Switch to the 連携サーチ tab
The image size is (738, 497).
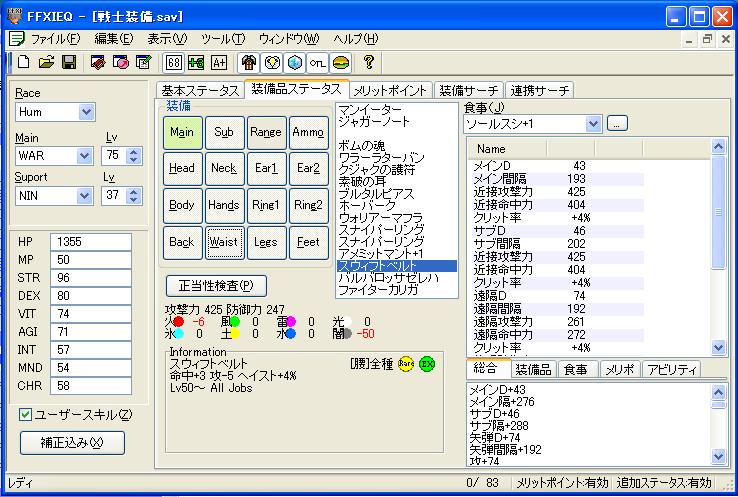[x=539, y=90]
